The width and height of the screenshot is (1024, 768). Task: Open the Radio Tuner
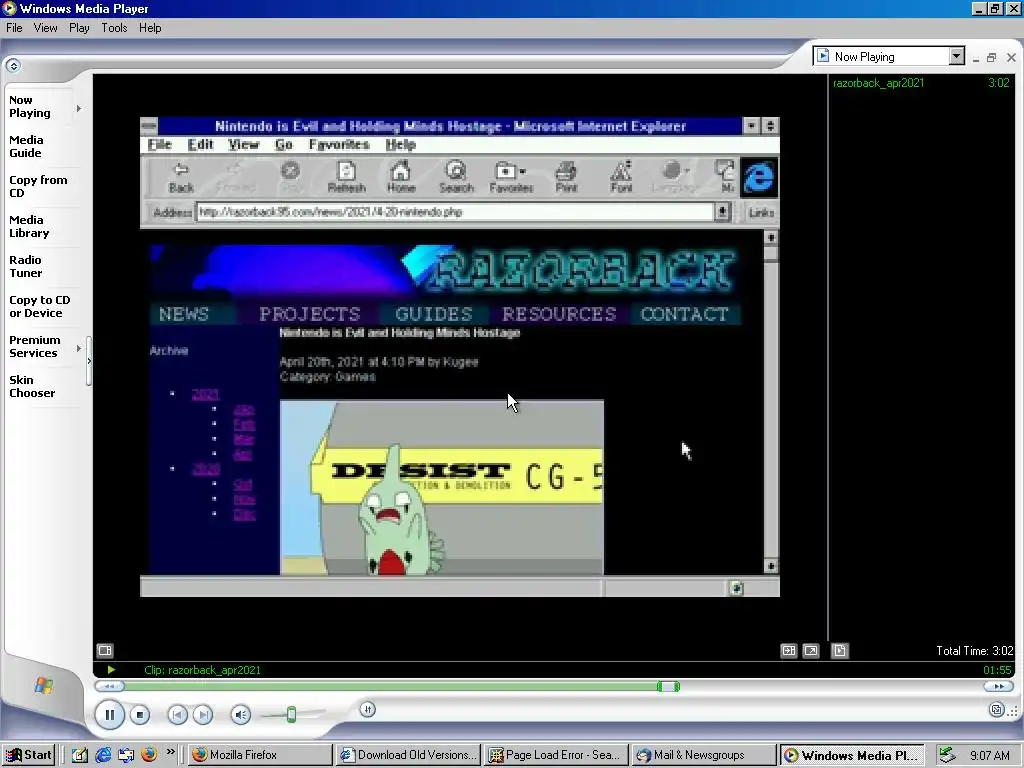pyautogui.click(x=25, y=266)
